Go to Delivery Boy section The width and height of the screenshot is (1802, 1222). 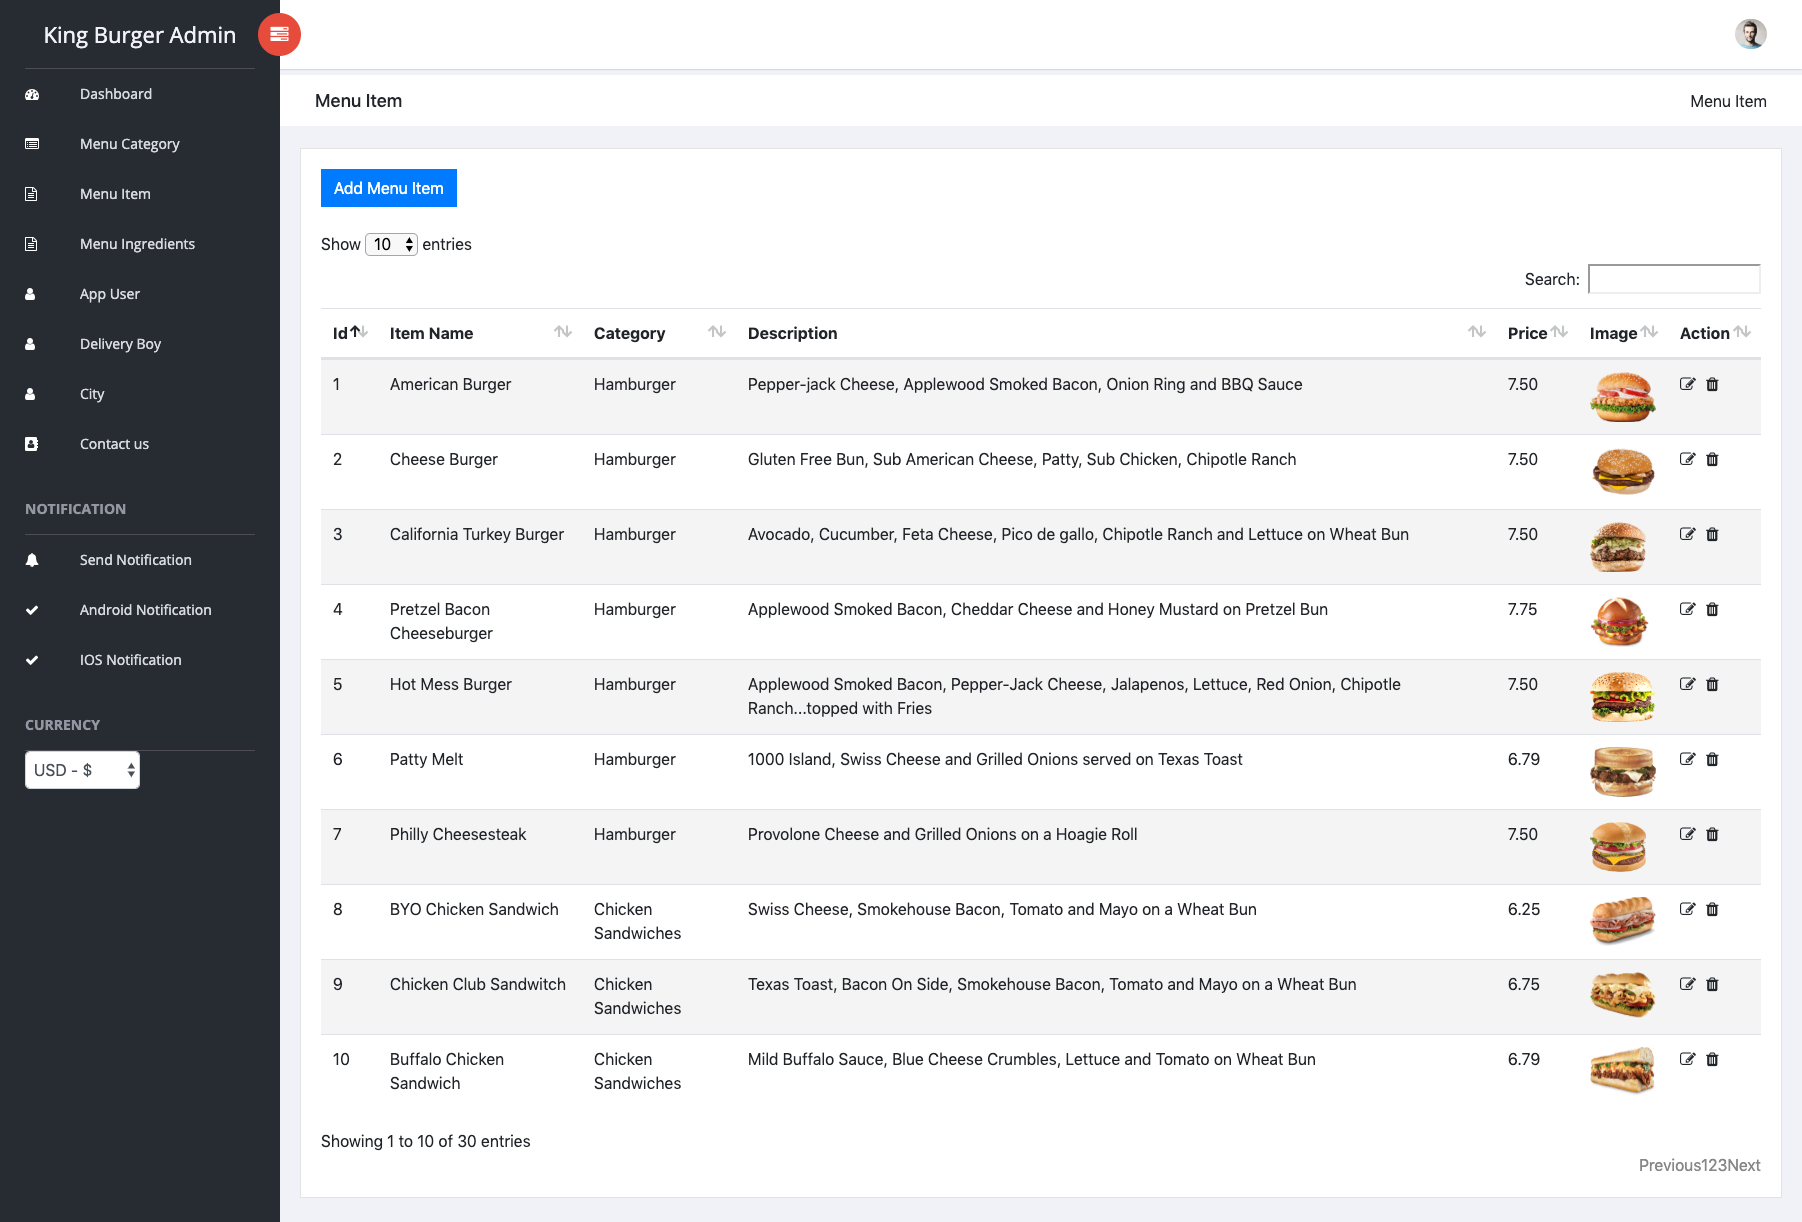pos(120,344)
